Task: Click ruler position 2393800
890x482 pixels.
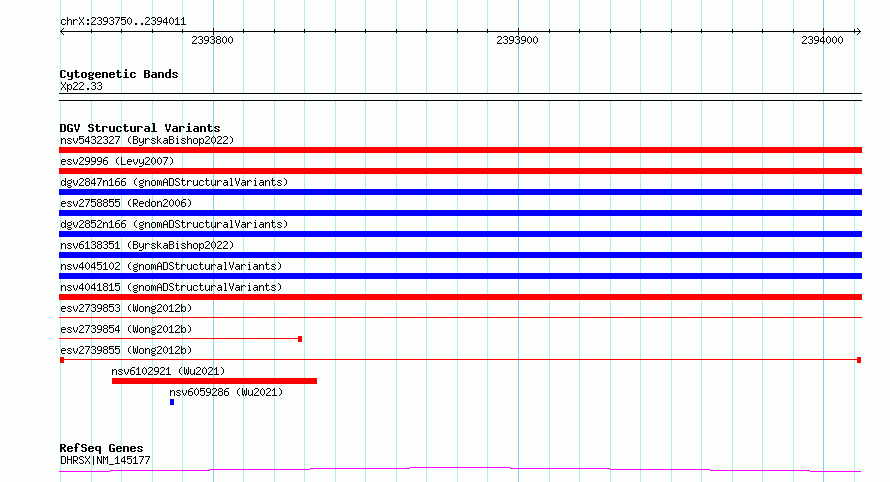Action: 212,40
